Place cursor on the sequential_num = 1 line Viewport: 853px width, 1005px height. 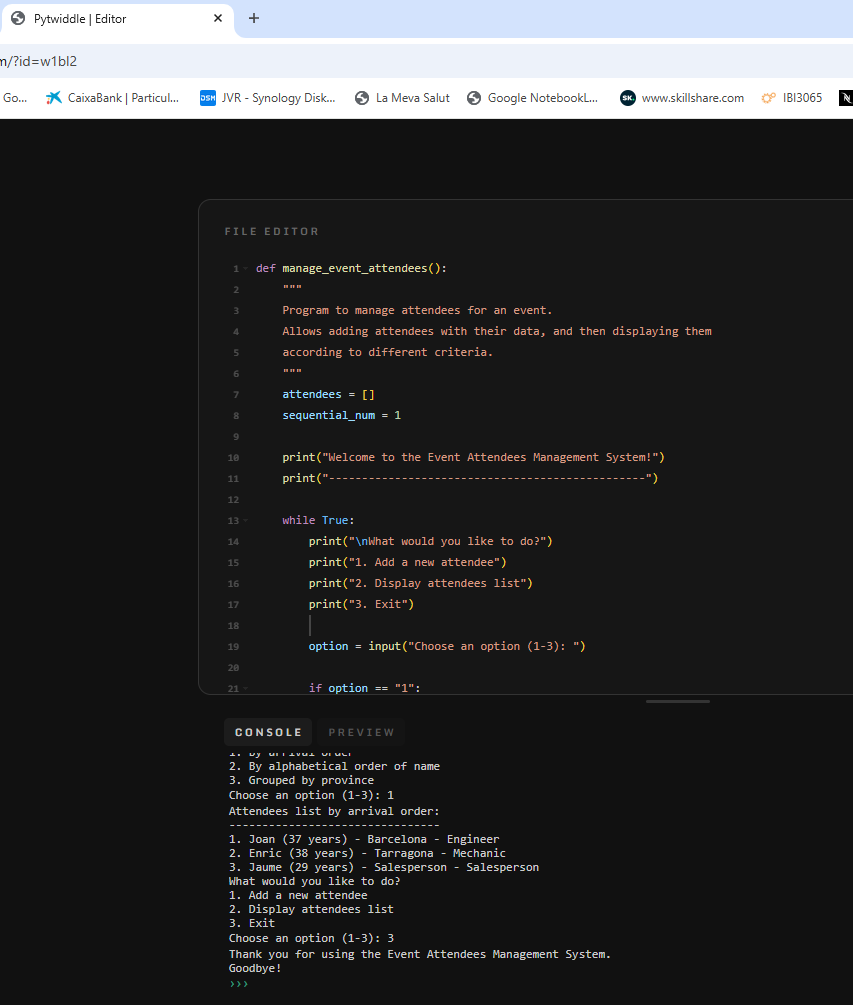pos(342,415)
